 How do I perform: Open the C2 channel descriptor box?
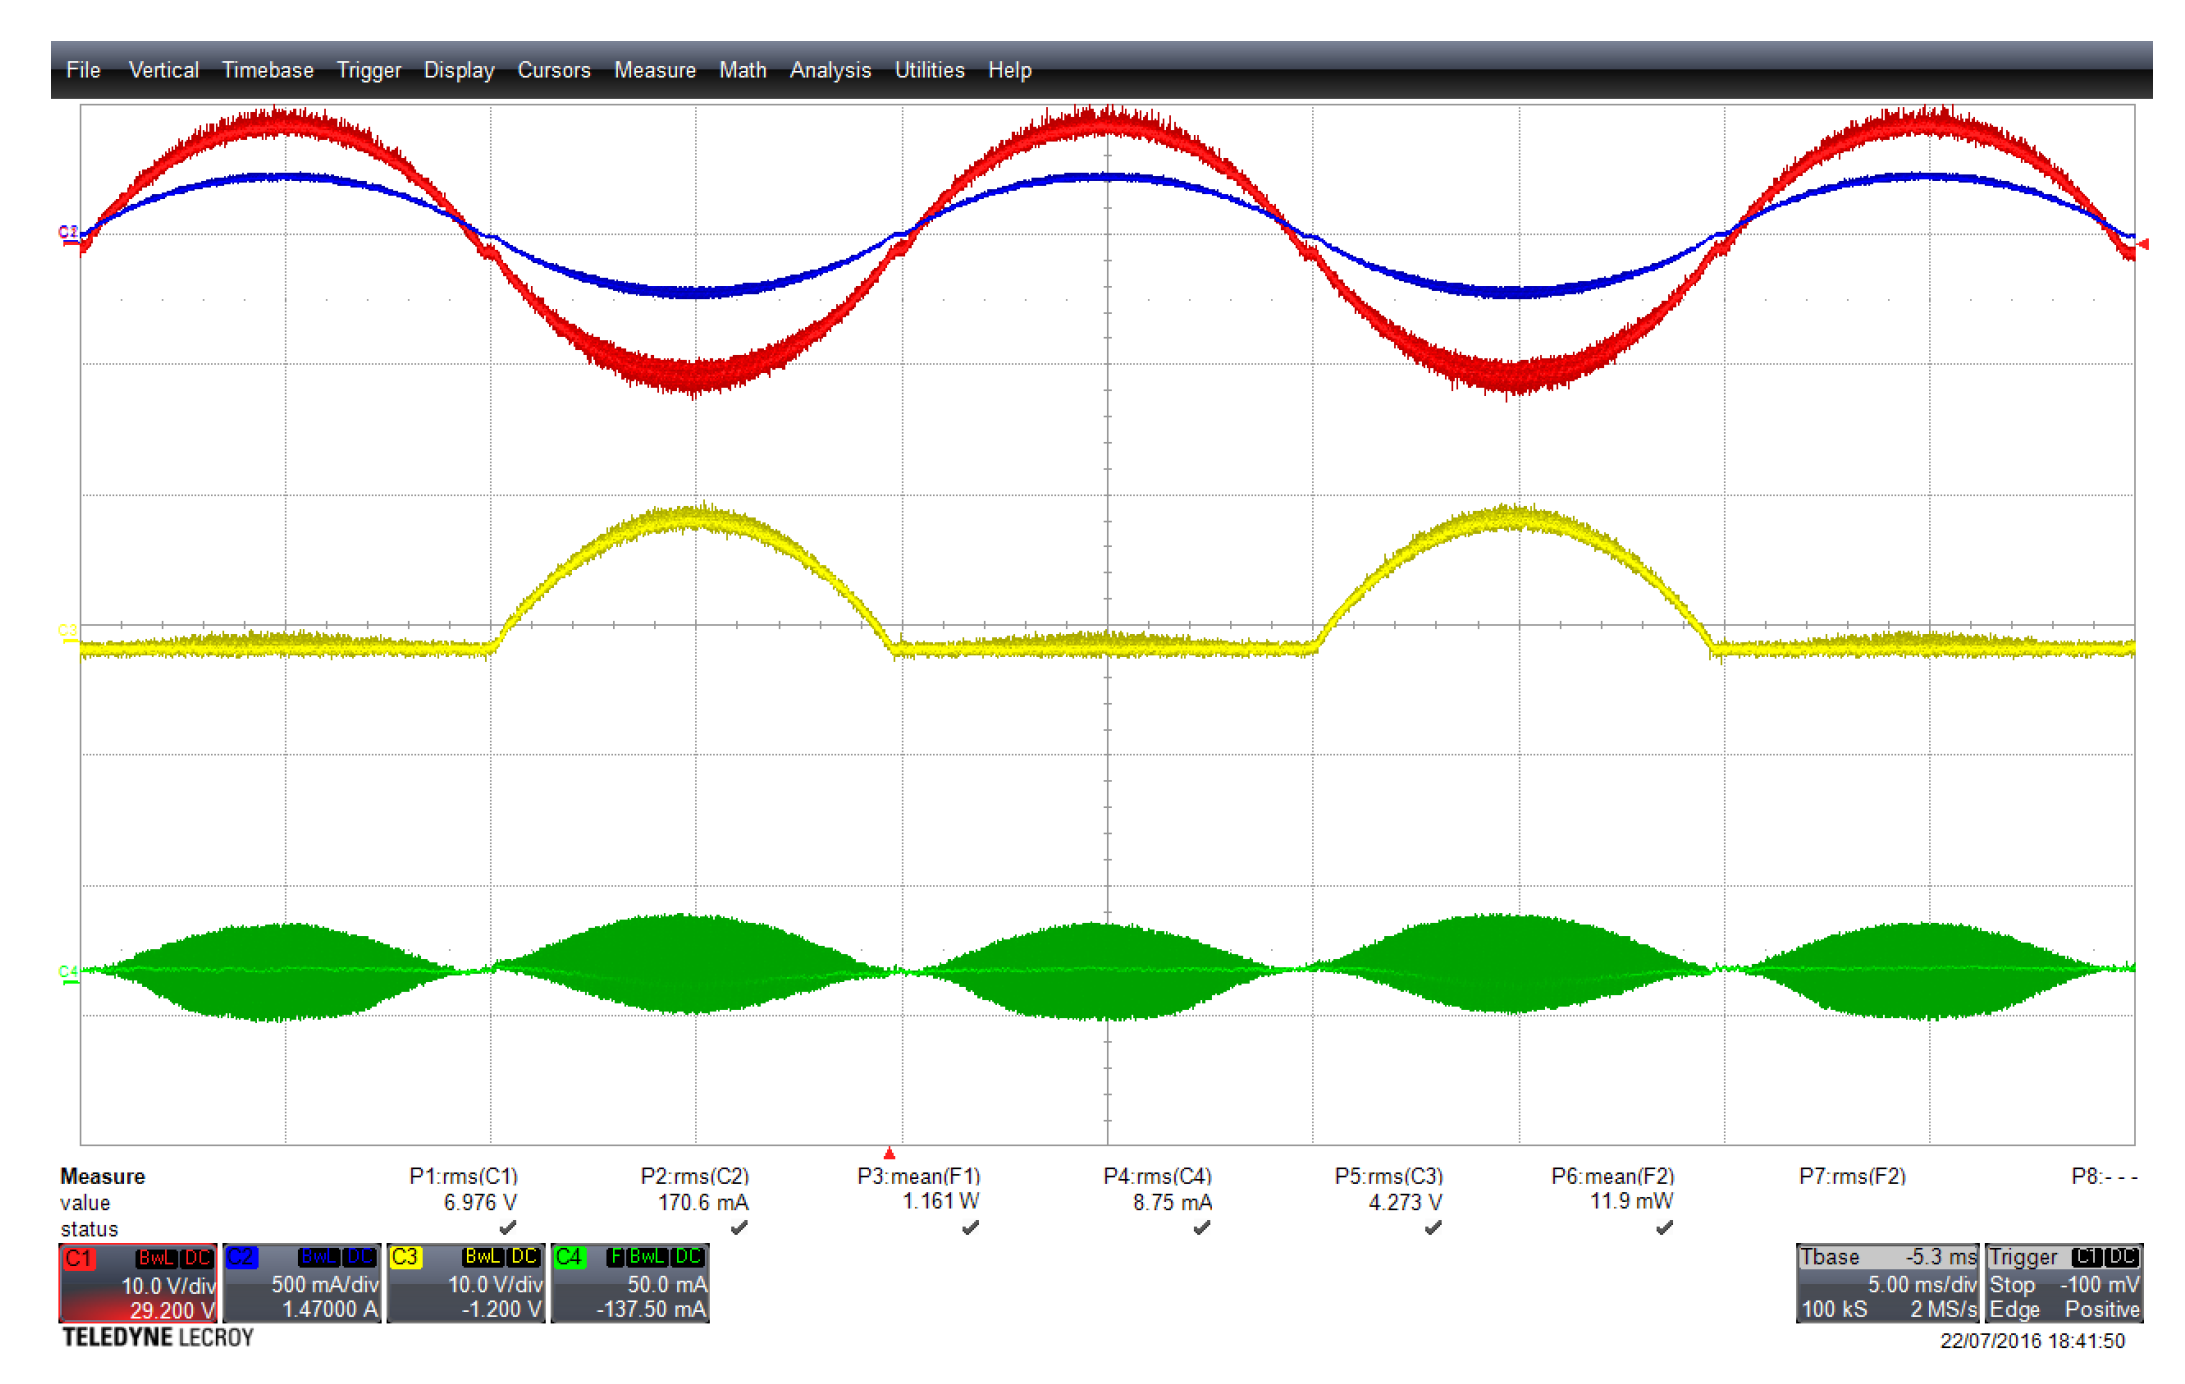[x=301, y=1283]
